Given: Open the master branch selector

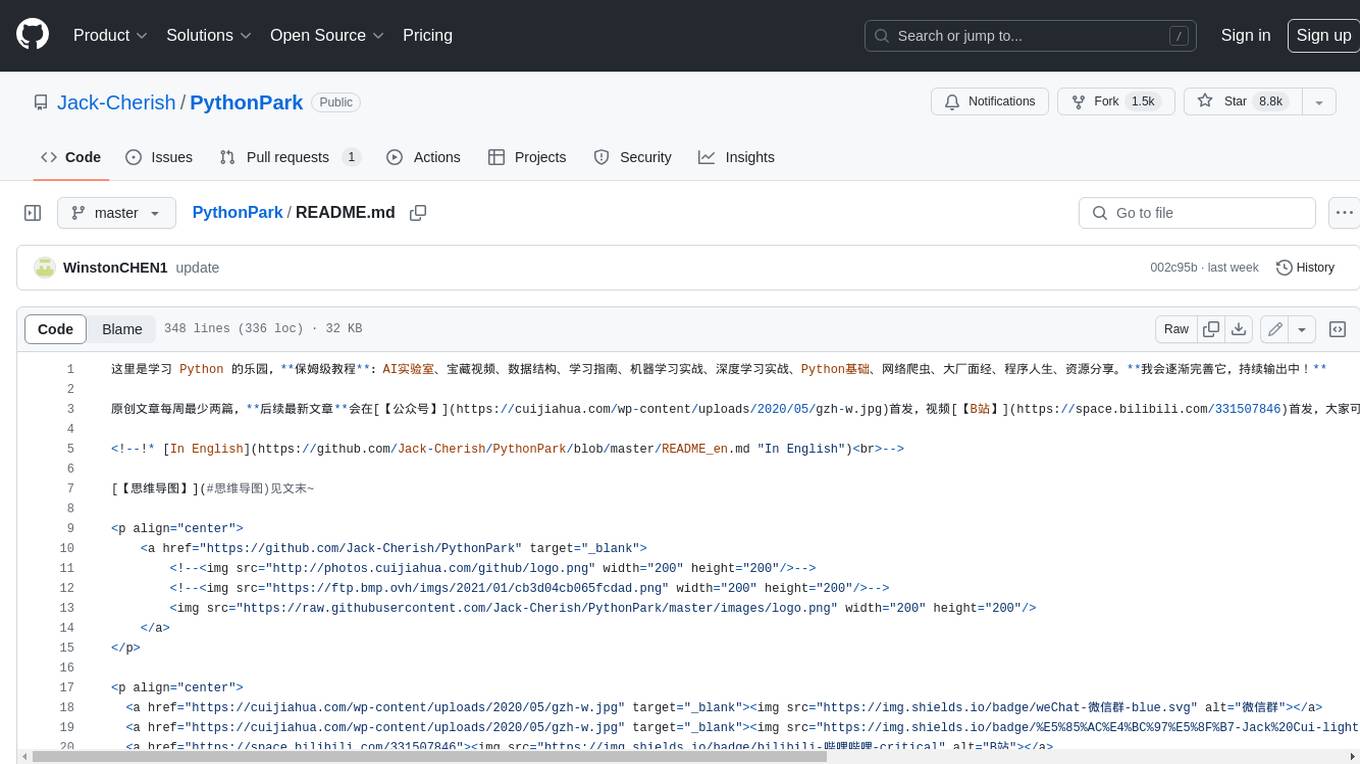Looking at the screenshot, I should pyautogui.click(x=116, y=213).
